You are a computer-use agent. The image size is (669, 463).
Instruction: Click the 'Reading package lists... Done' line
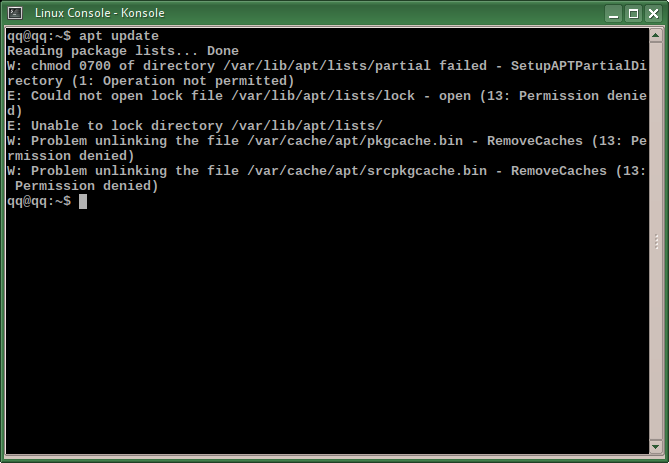123,51
